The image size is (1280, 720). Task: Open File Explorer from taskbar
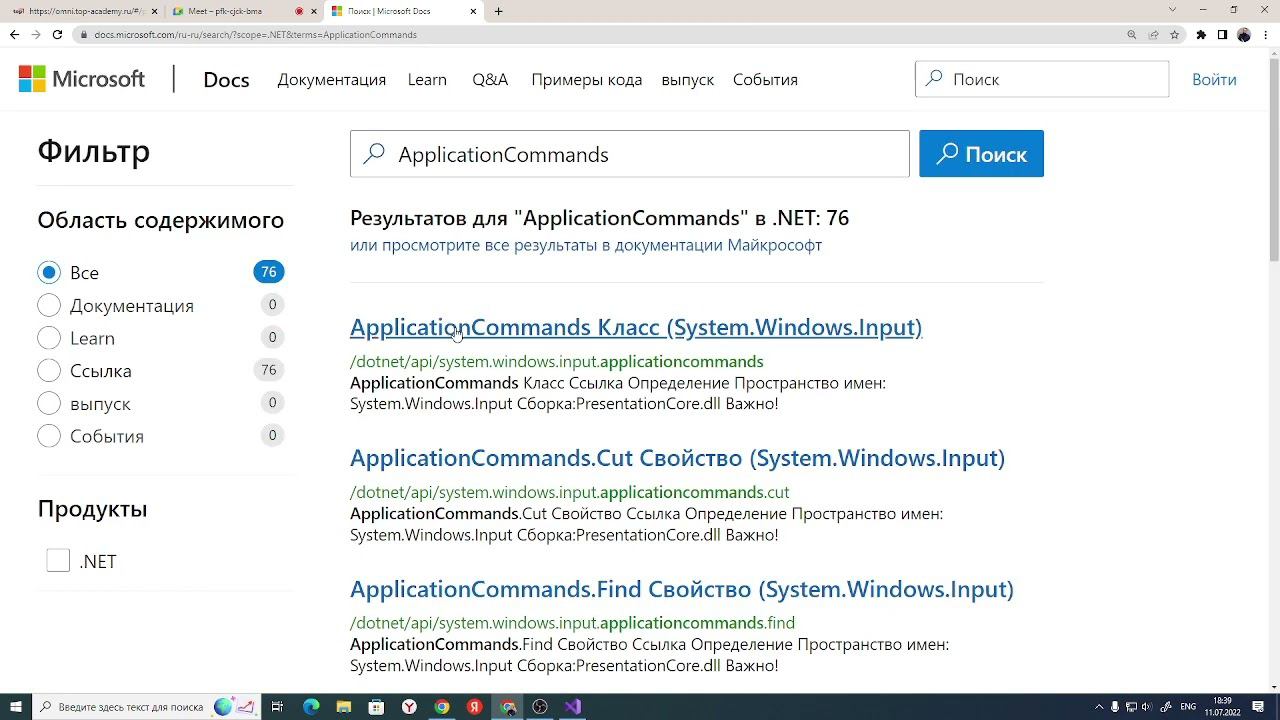[x=344, y=707]
